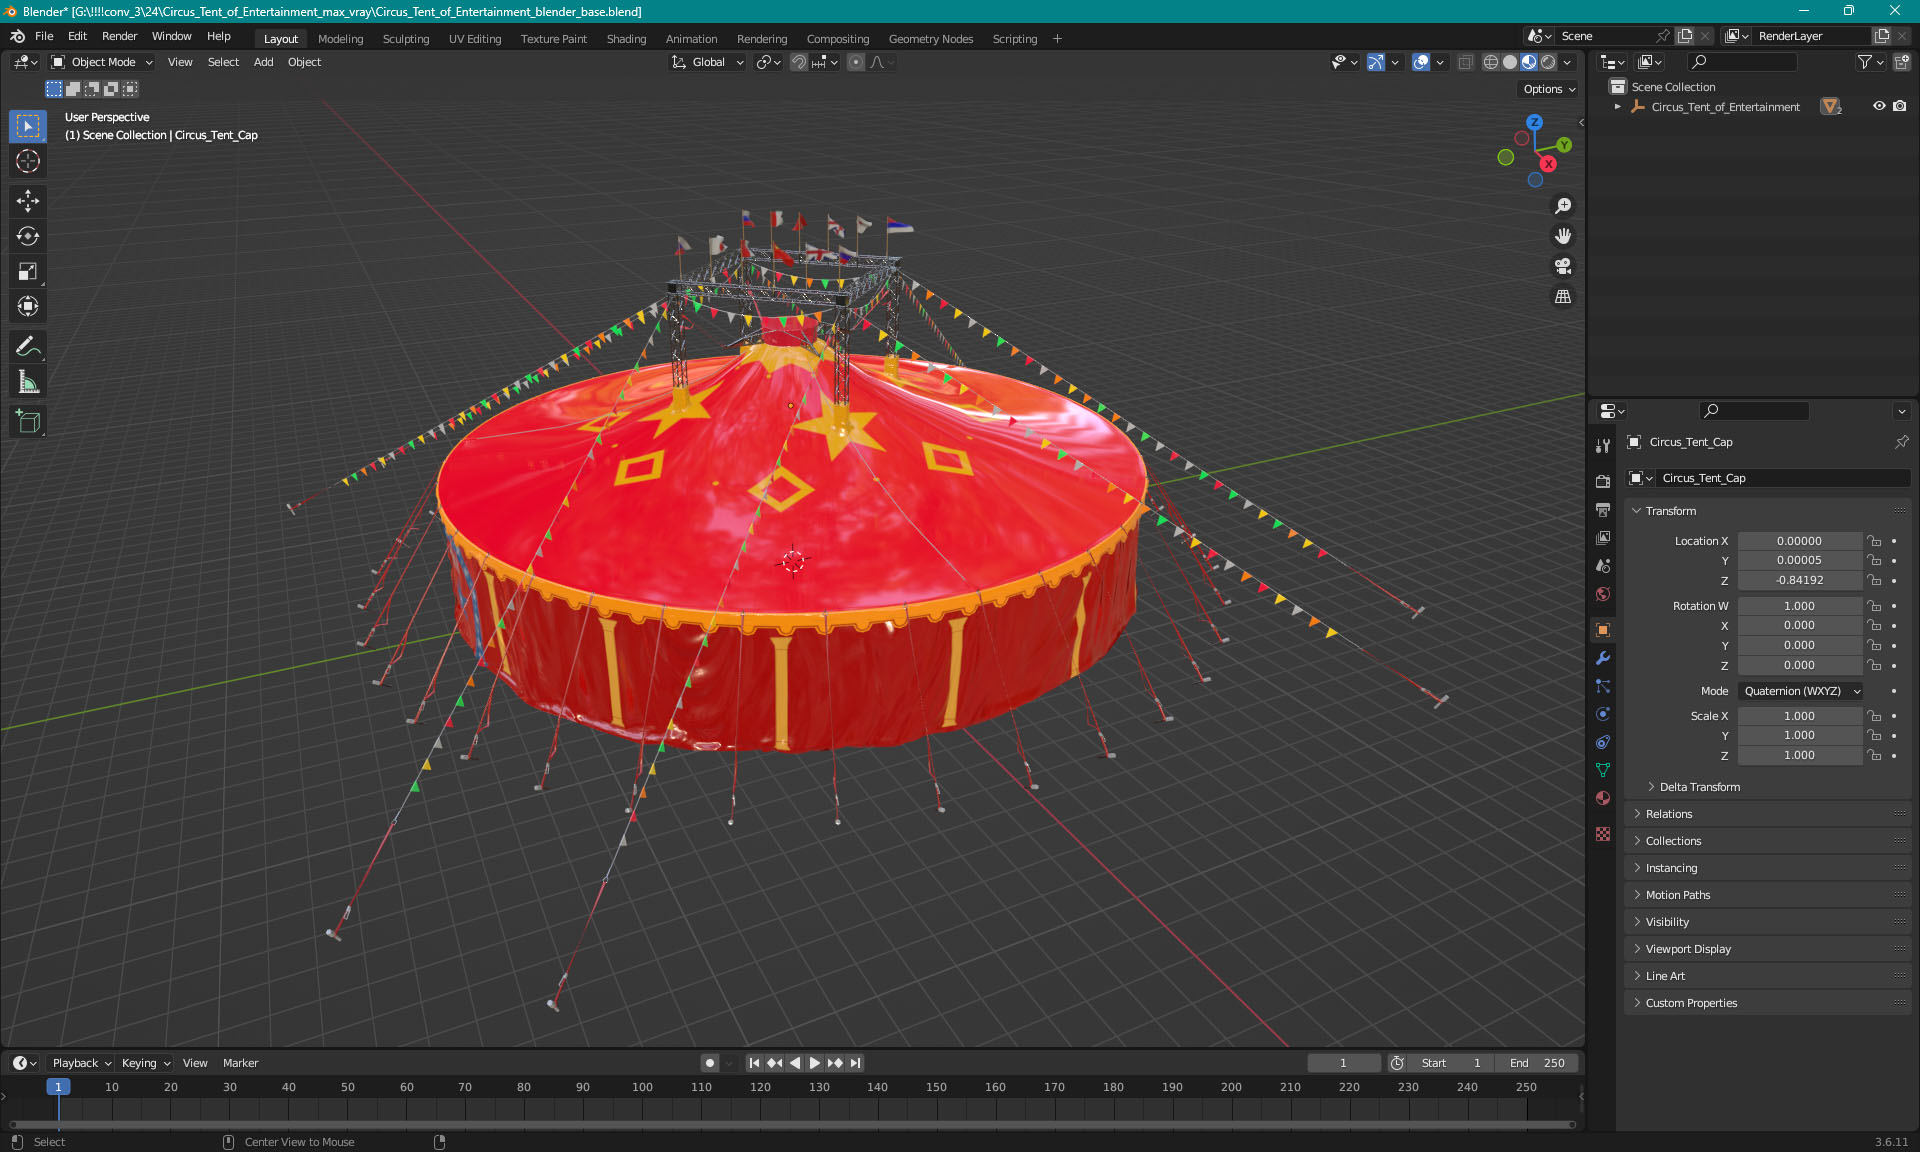Switch to the Shading workspace tab

pyautogui.click(x=626, y=39)
